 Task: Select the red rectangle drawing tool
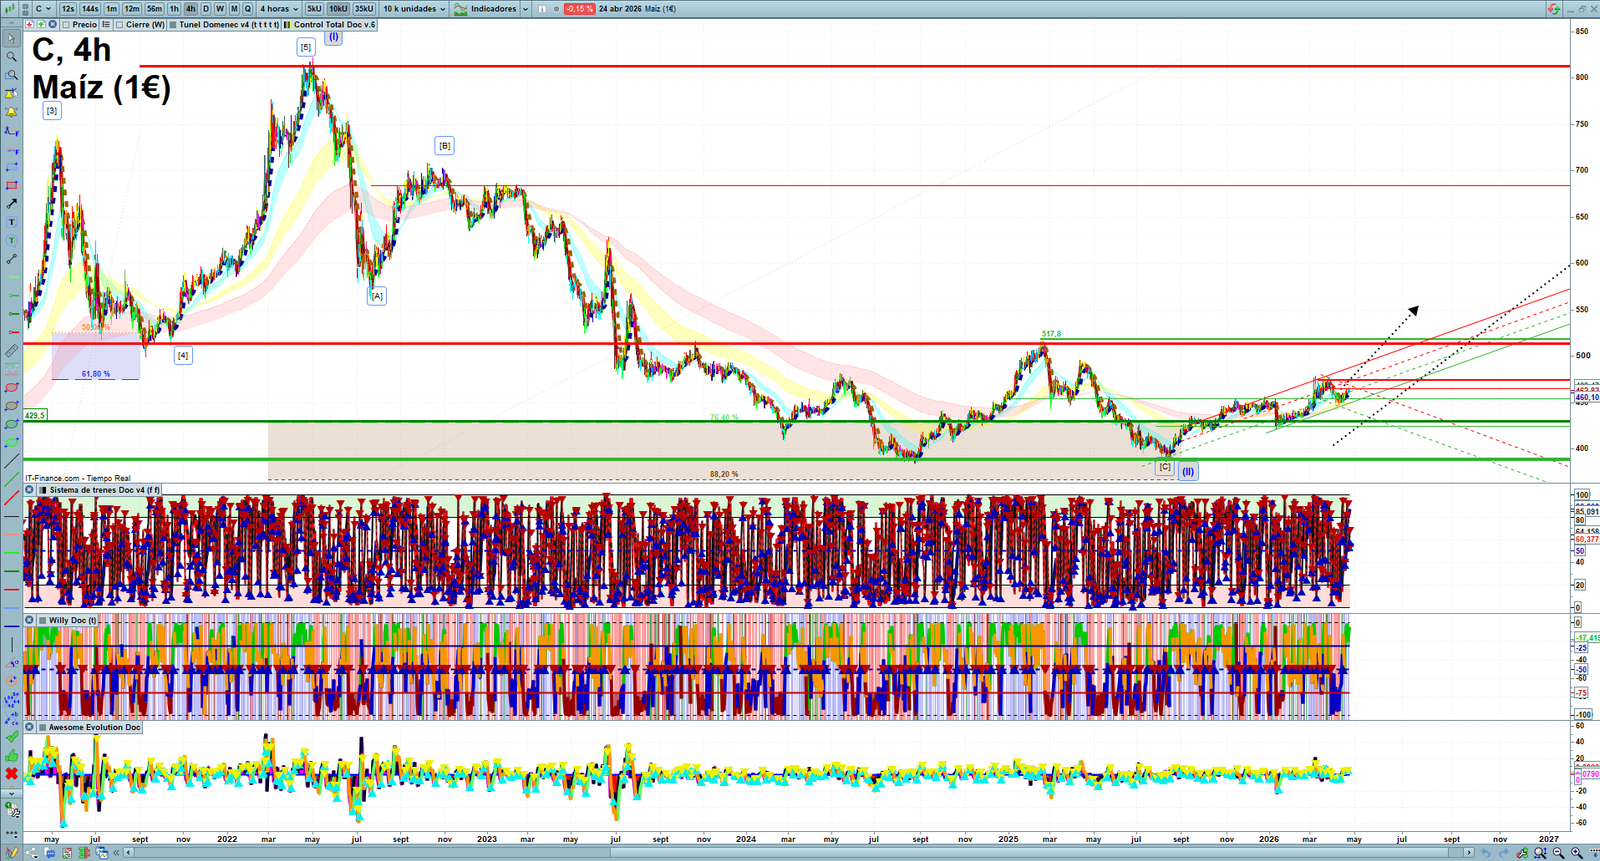11,186
